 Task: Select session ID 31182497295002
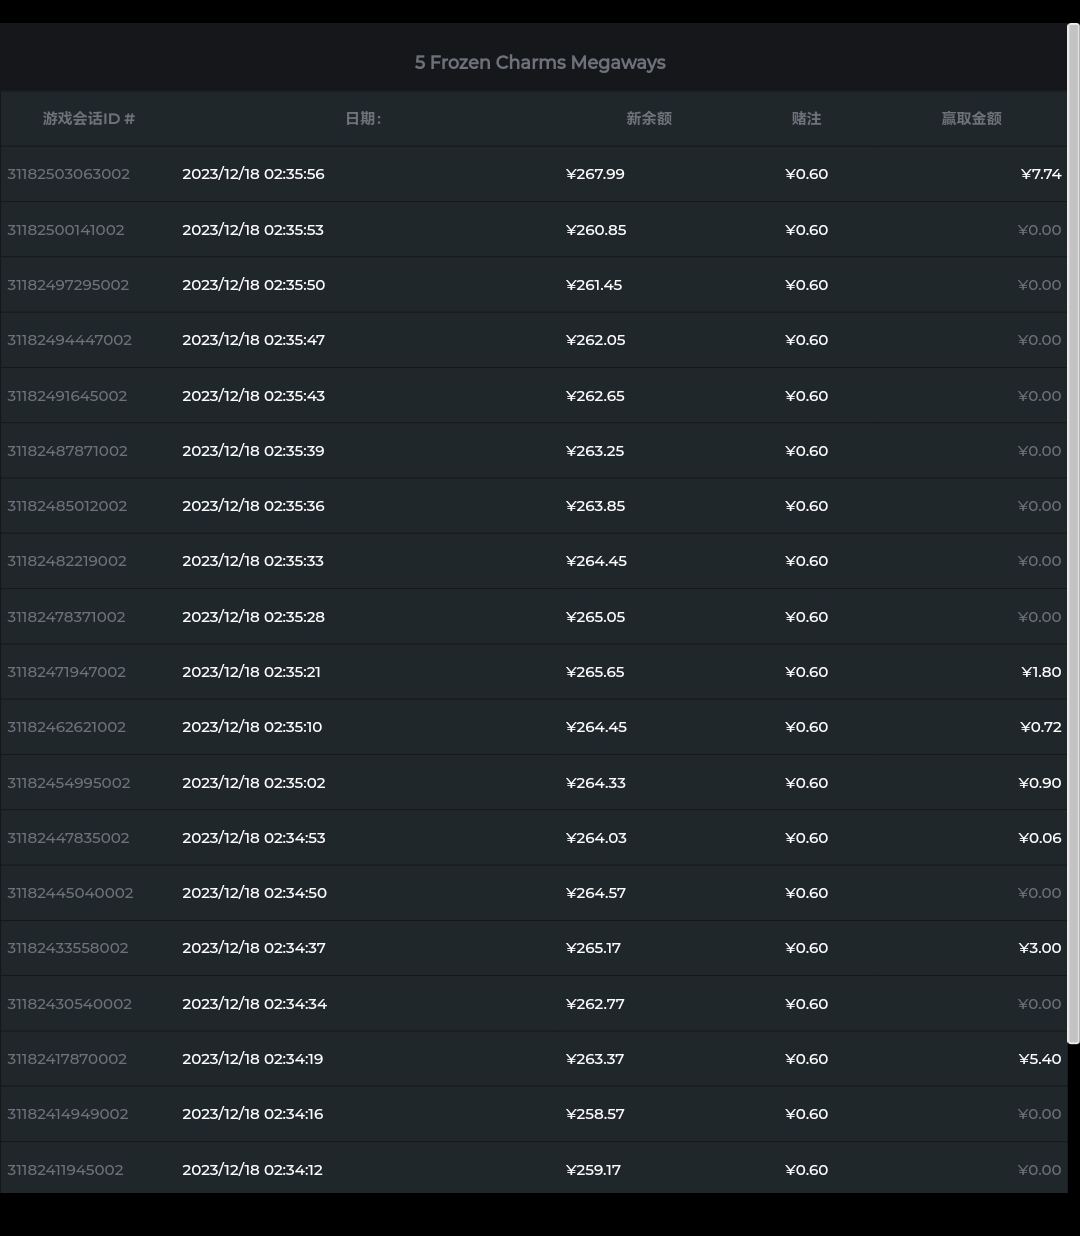click(68, 285)
